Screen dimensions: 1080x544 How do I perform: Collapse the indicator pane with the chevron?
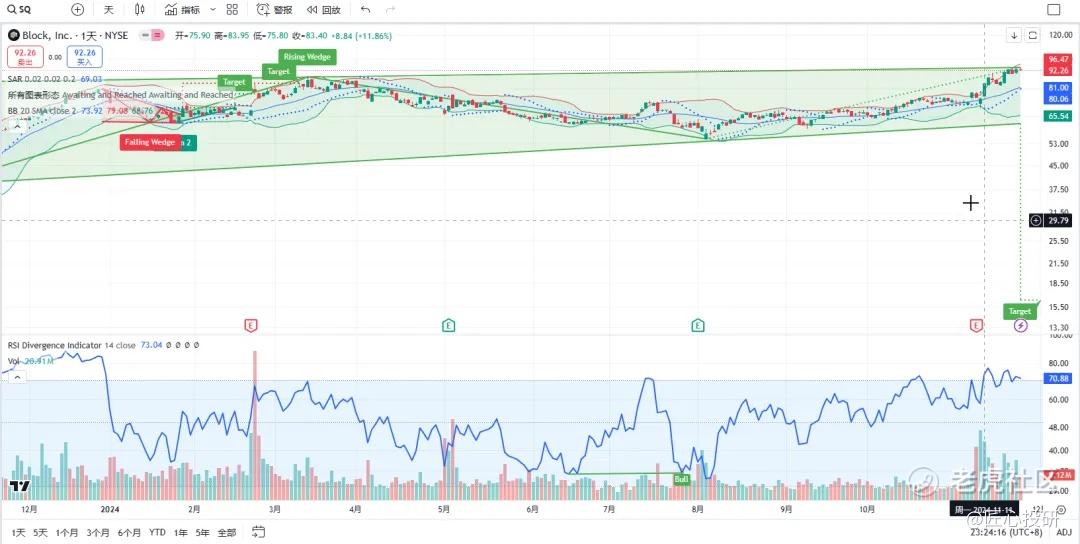(x=17, y=377)
